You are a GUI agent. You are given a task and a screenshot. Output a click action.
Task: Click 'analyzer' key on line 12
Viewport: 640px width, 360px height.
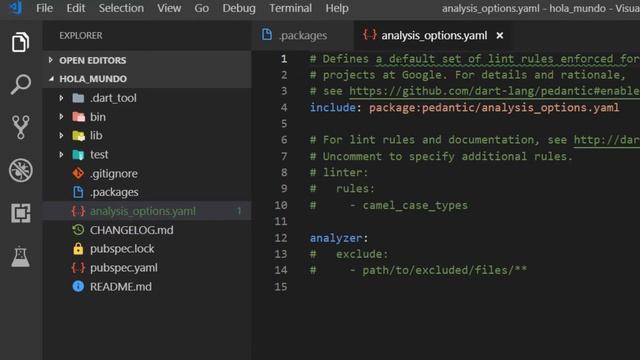click(336, 238)
